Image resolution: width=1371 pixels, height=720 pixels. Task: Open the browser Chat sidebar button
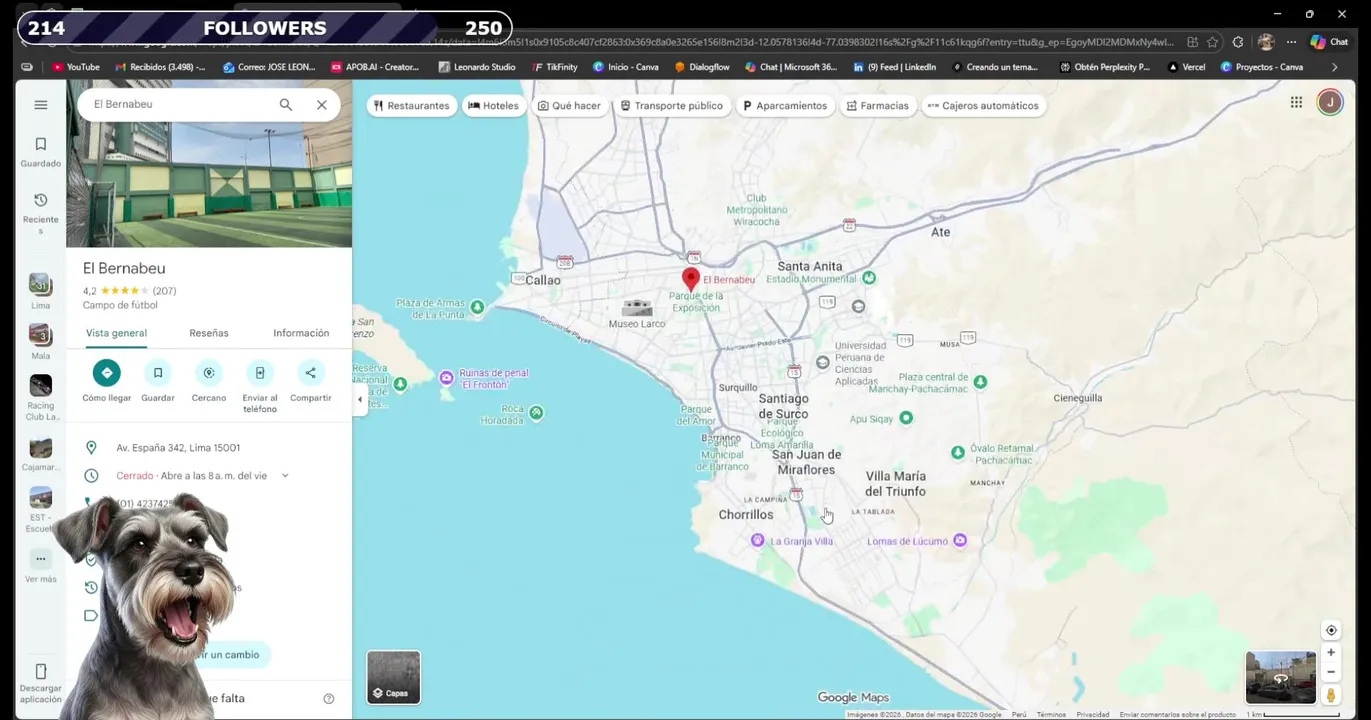pyautogui.click(x=1330, y=42)
